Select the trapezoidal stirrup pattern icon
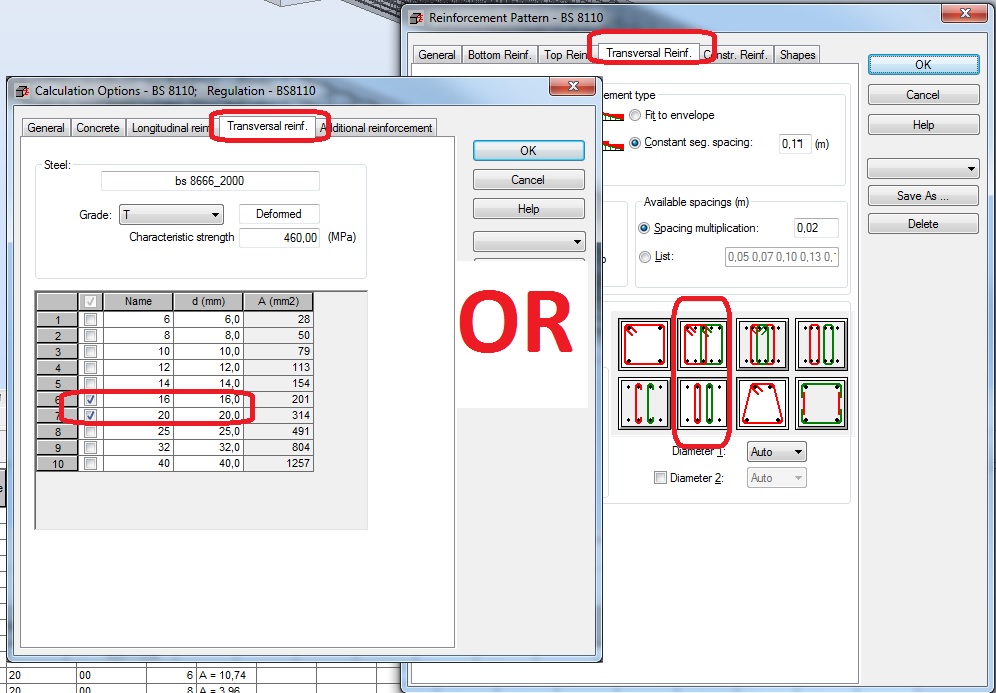 [x=763, y=403]
